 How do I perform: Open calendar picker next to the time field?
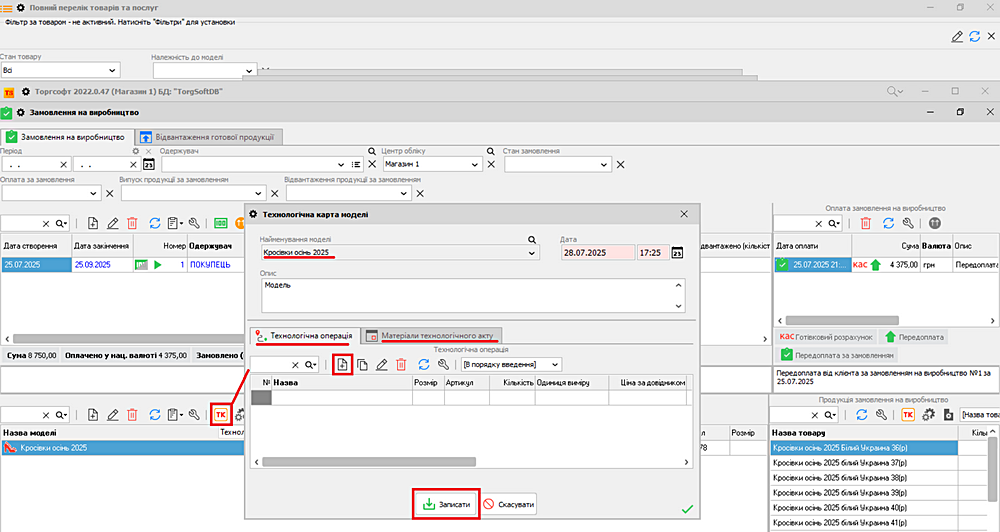(x=677, y=253)
